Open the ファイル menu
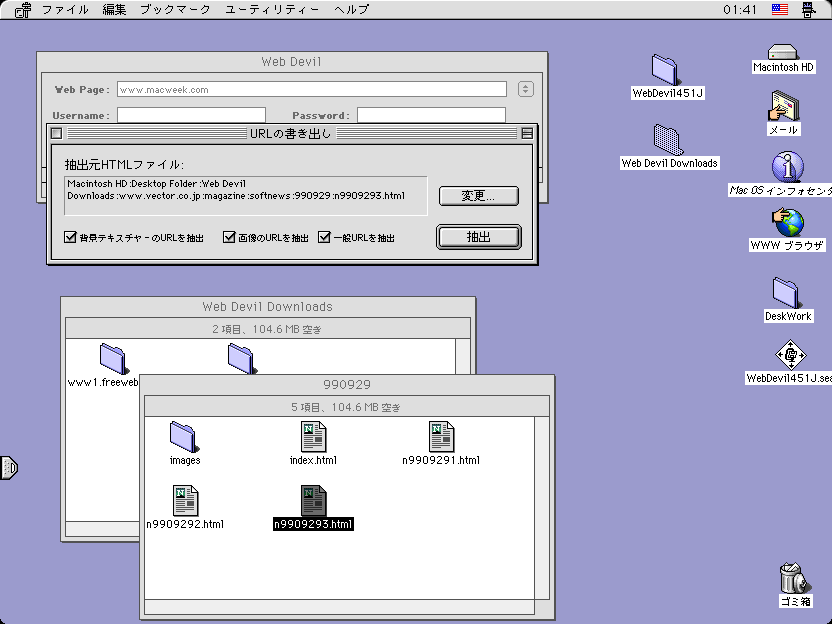The image size is (832, 624). [x=65, y=10]
